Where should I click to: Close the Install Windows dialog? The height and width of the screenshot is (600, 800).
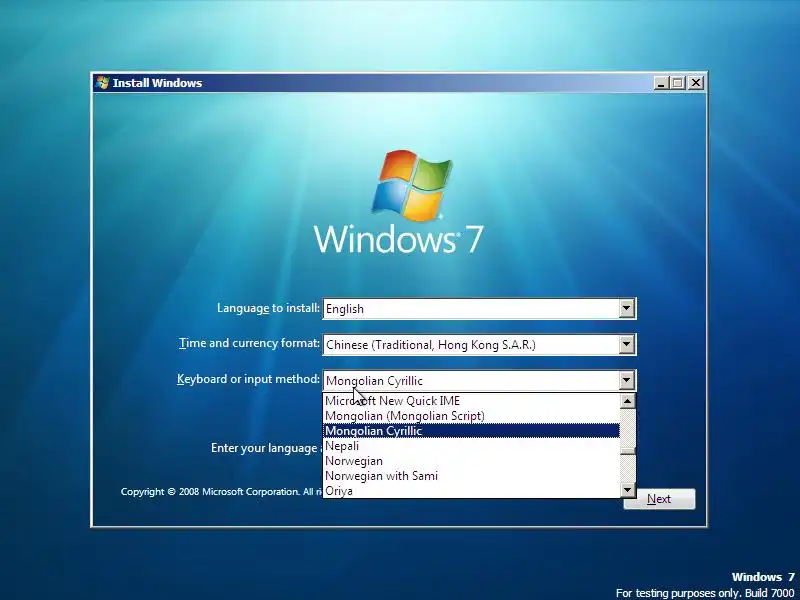(x=695, y=83)
